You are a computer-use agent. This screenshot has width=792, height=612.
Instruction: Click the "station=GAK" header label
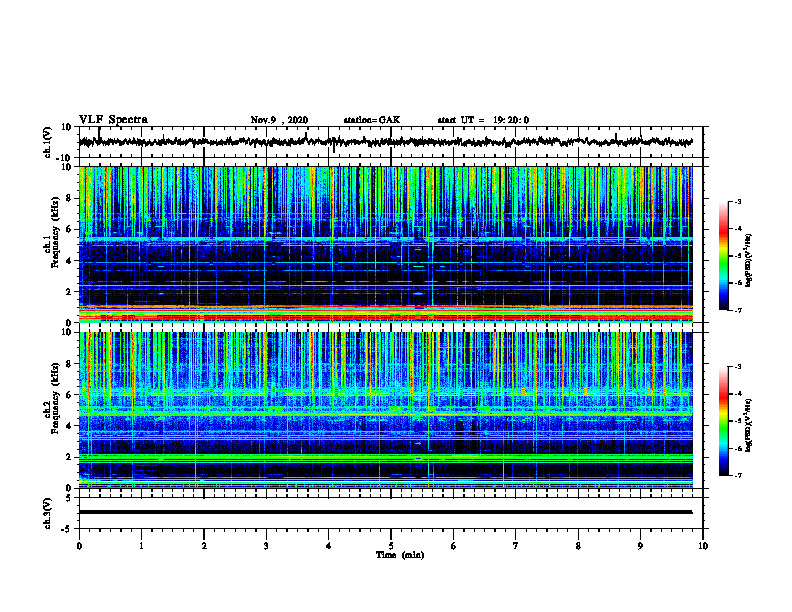[x=372, y=120]
